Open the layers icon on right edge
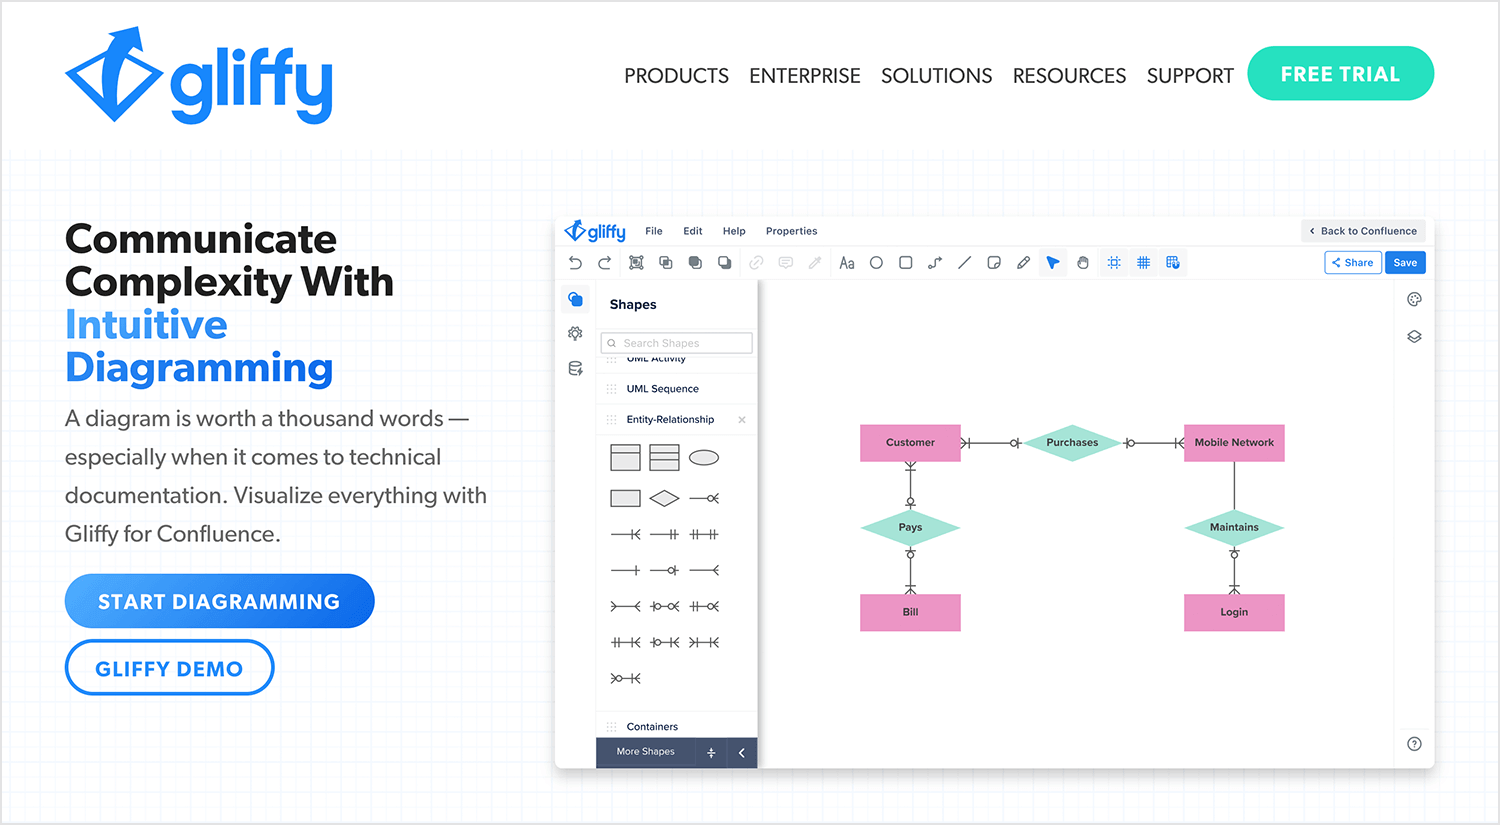Image resolution: width=1500 pixels, height=825 pixels. [x=1414, y=337]
